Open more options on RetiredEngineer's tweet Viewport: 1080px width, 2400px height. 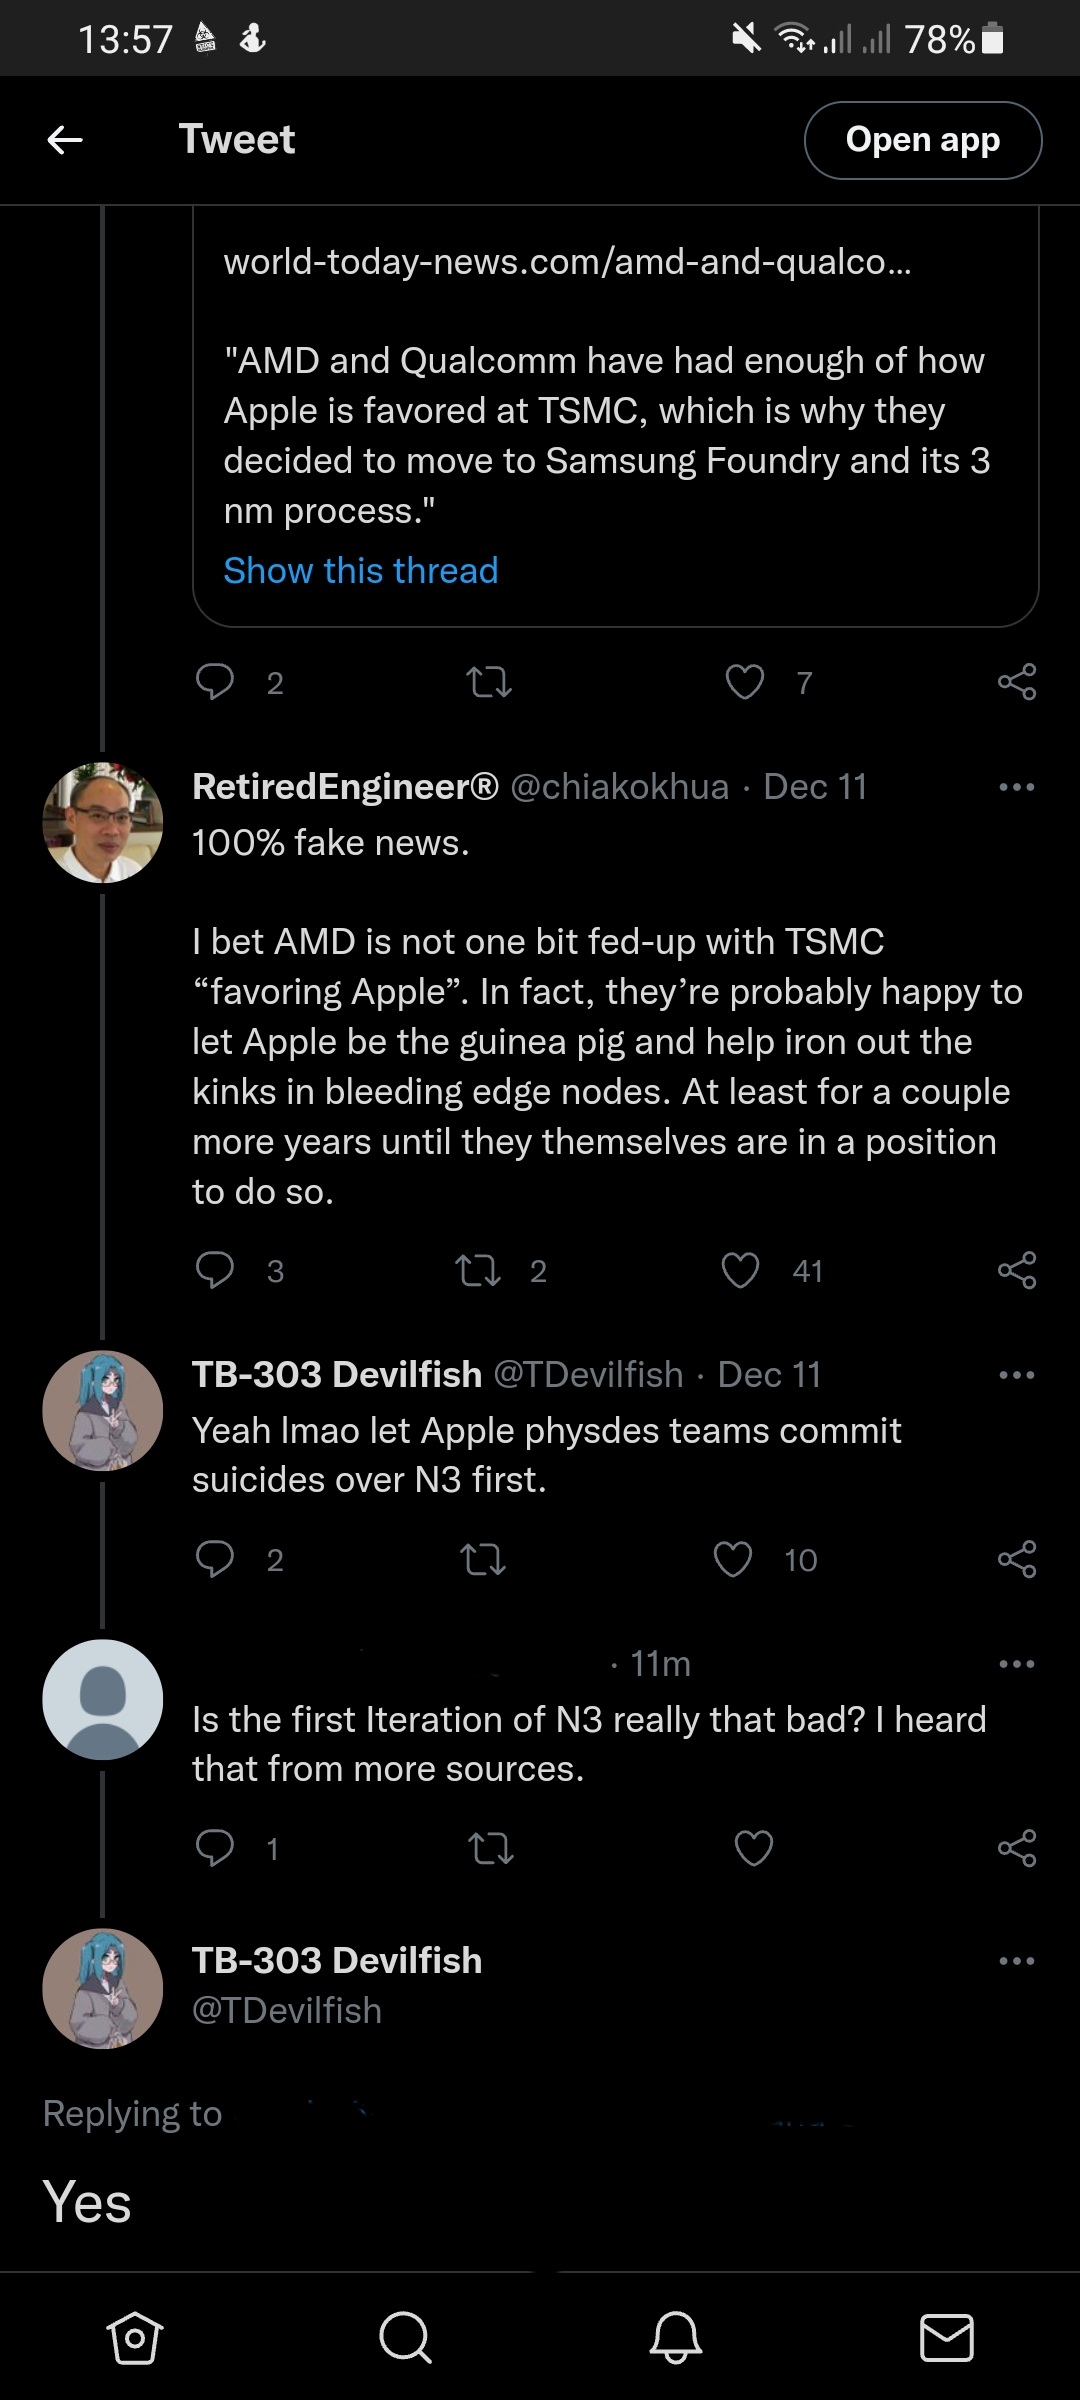1017,788
